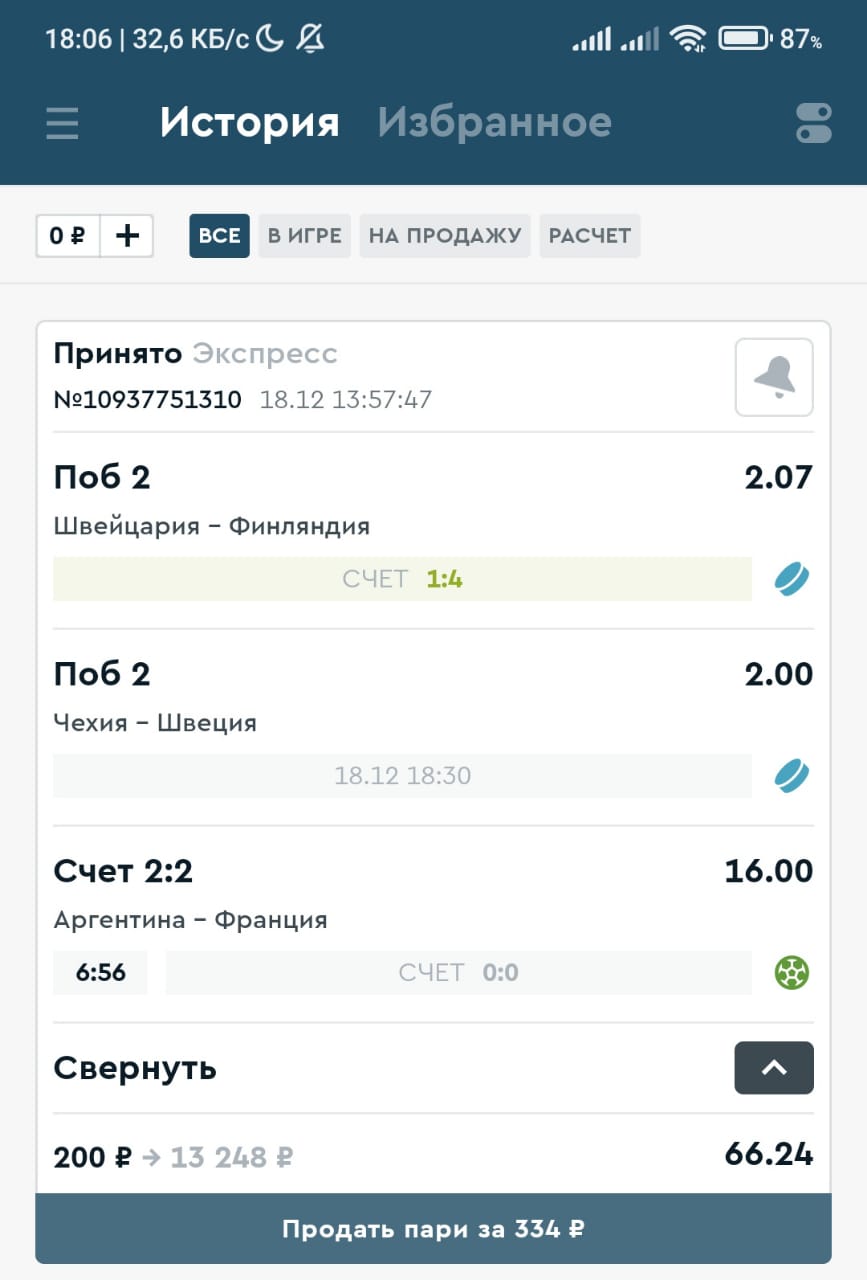Tap hockey puck icon for Чехия – Швеция
The height and width of the screenshot is (1280, 867).
pos(792,776)
